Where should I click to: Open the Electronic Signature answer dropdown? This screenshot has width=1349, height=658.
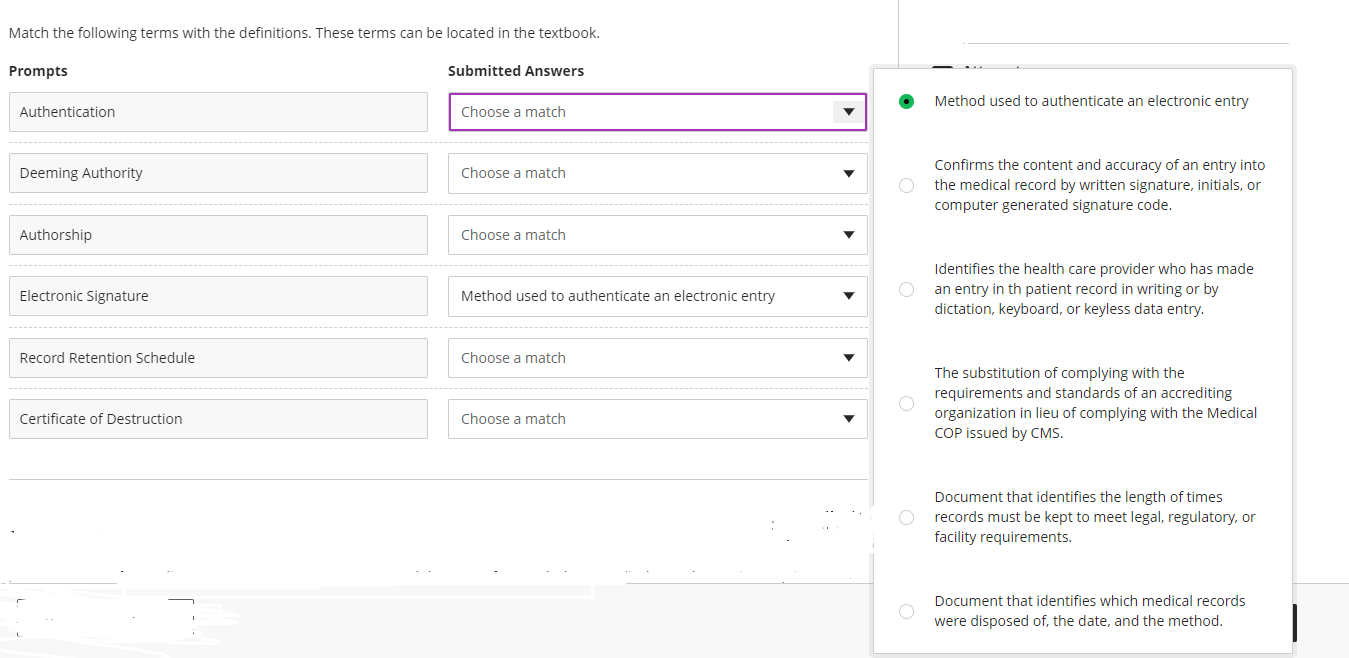click(x=640, y=296)
